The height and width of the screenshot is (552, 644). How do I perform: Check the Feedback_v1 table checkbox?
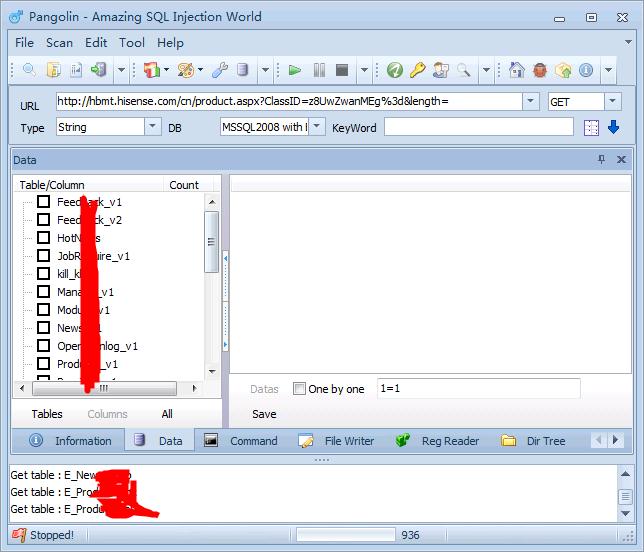click(x=44, y=202)
